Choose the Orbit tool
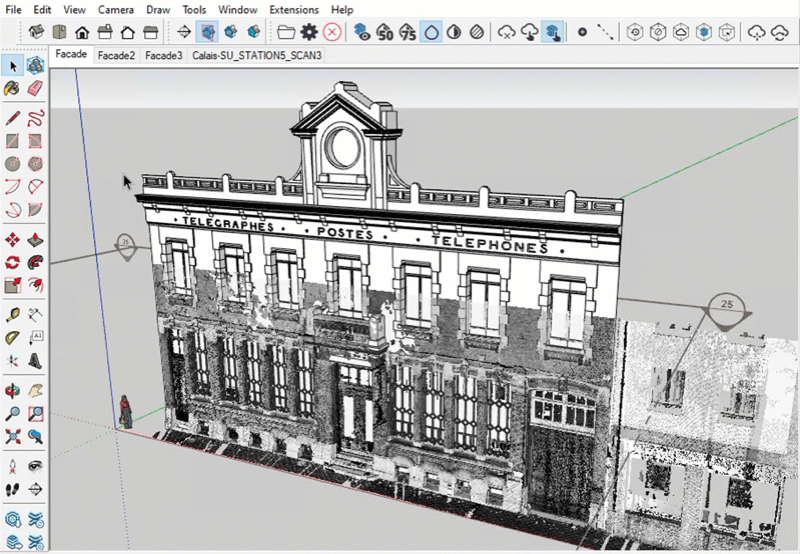This screenshot has width=800, height=554. point(13,389)
